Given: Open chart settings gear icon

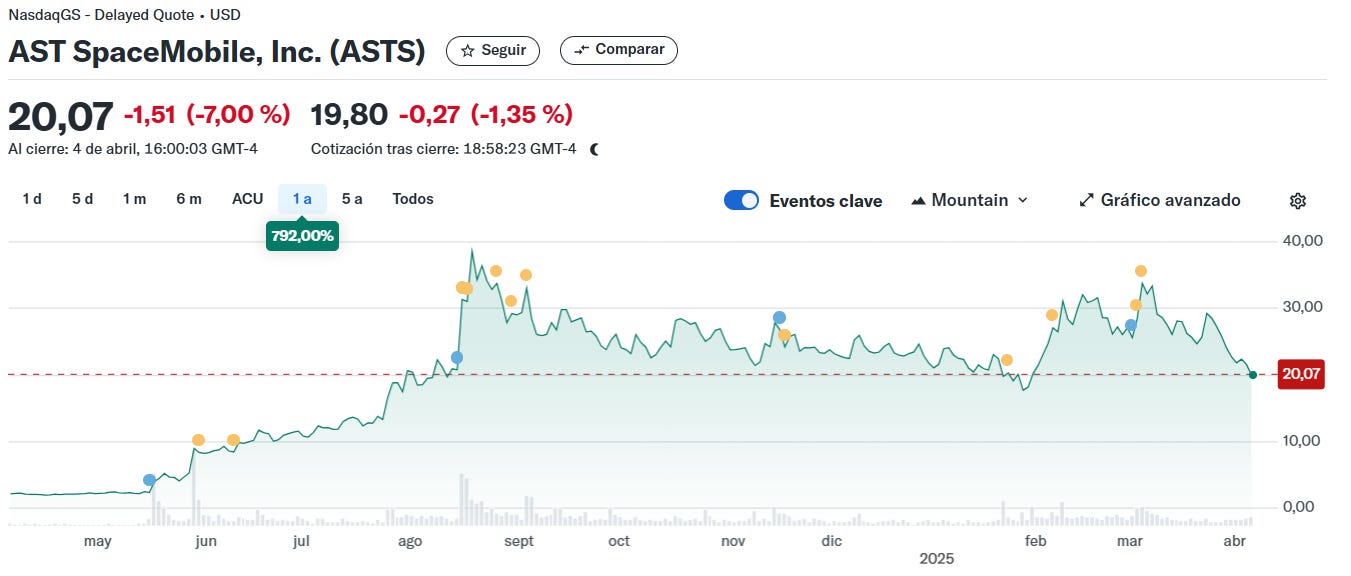Looking at the screenshot, I should (1298, 201).
